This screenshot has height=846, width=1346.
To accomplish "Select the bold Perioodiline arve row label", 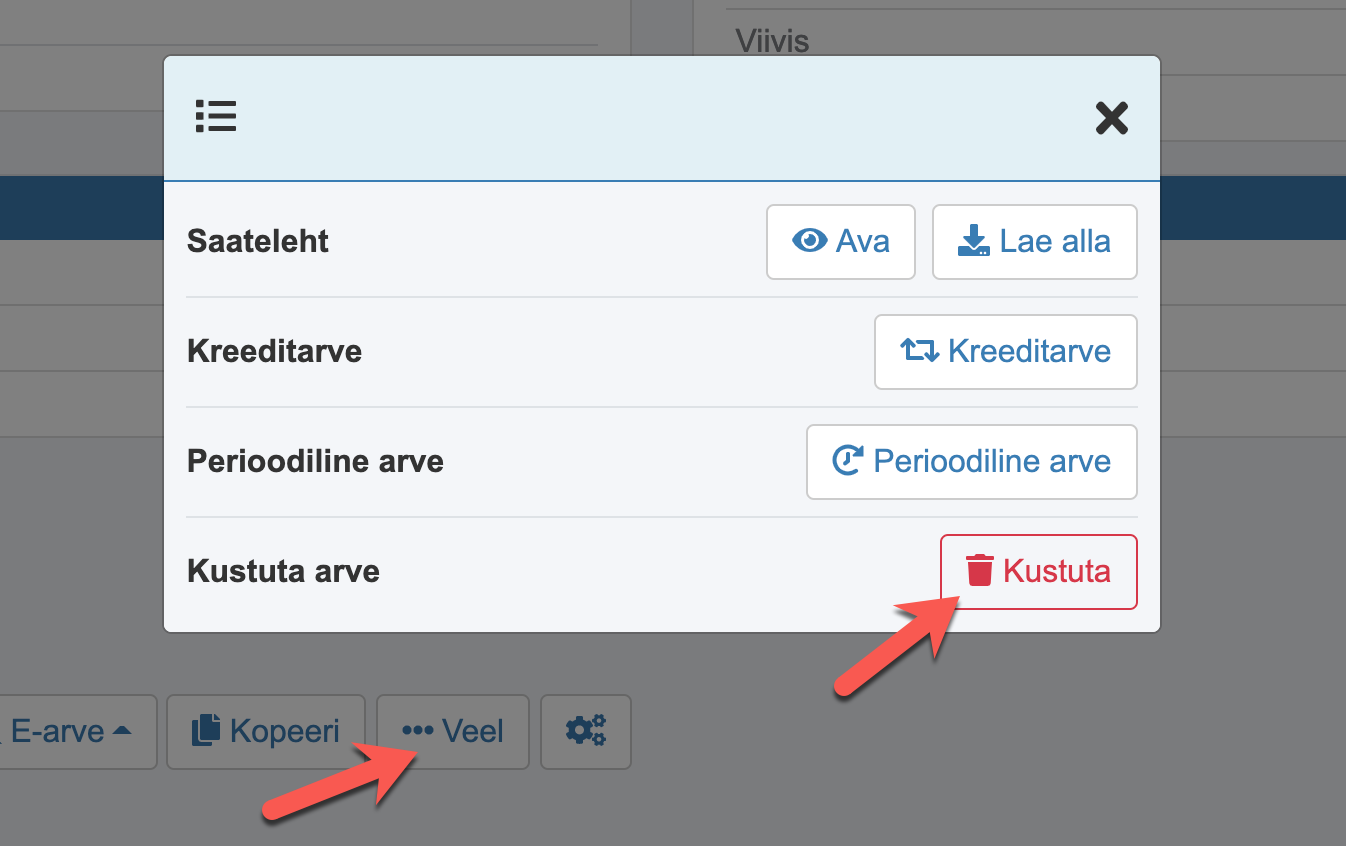I will point(315,462).
